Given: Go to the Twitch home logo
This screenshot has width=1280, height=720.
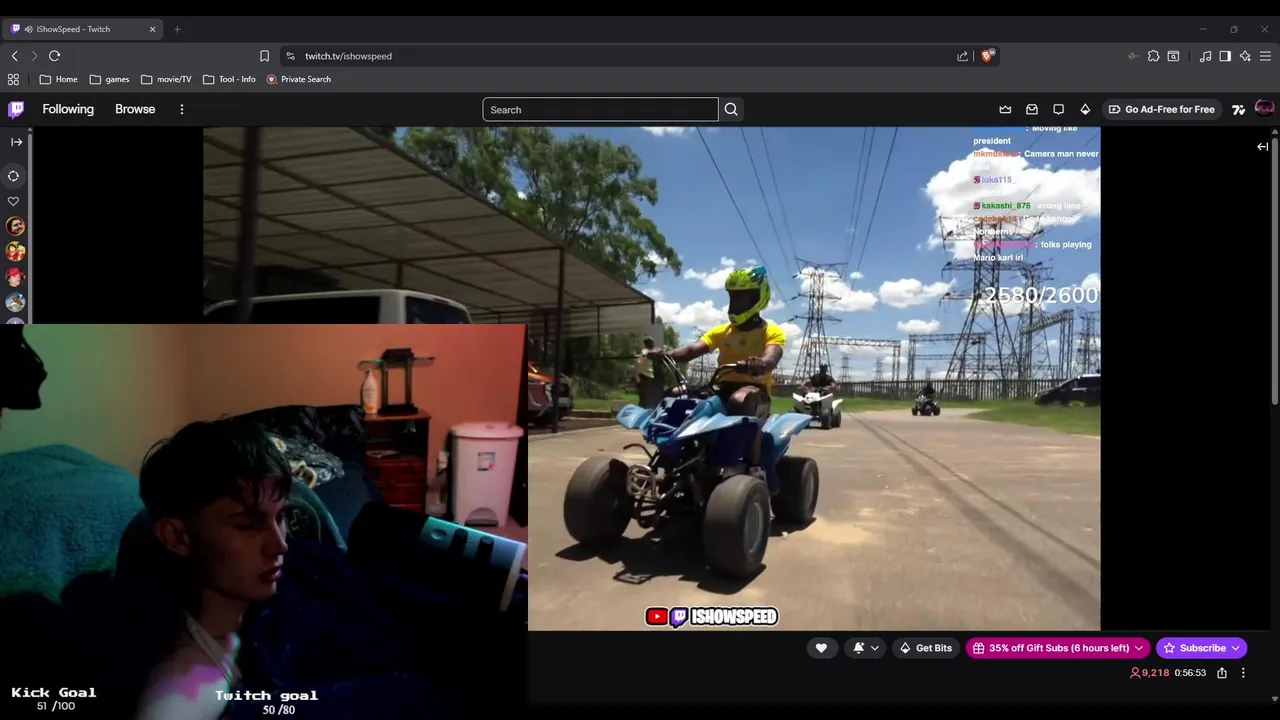Looking at the screenshot, I should click(x=16, y=109).
